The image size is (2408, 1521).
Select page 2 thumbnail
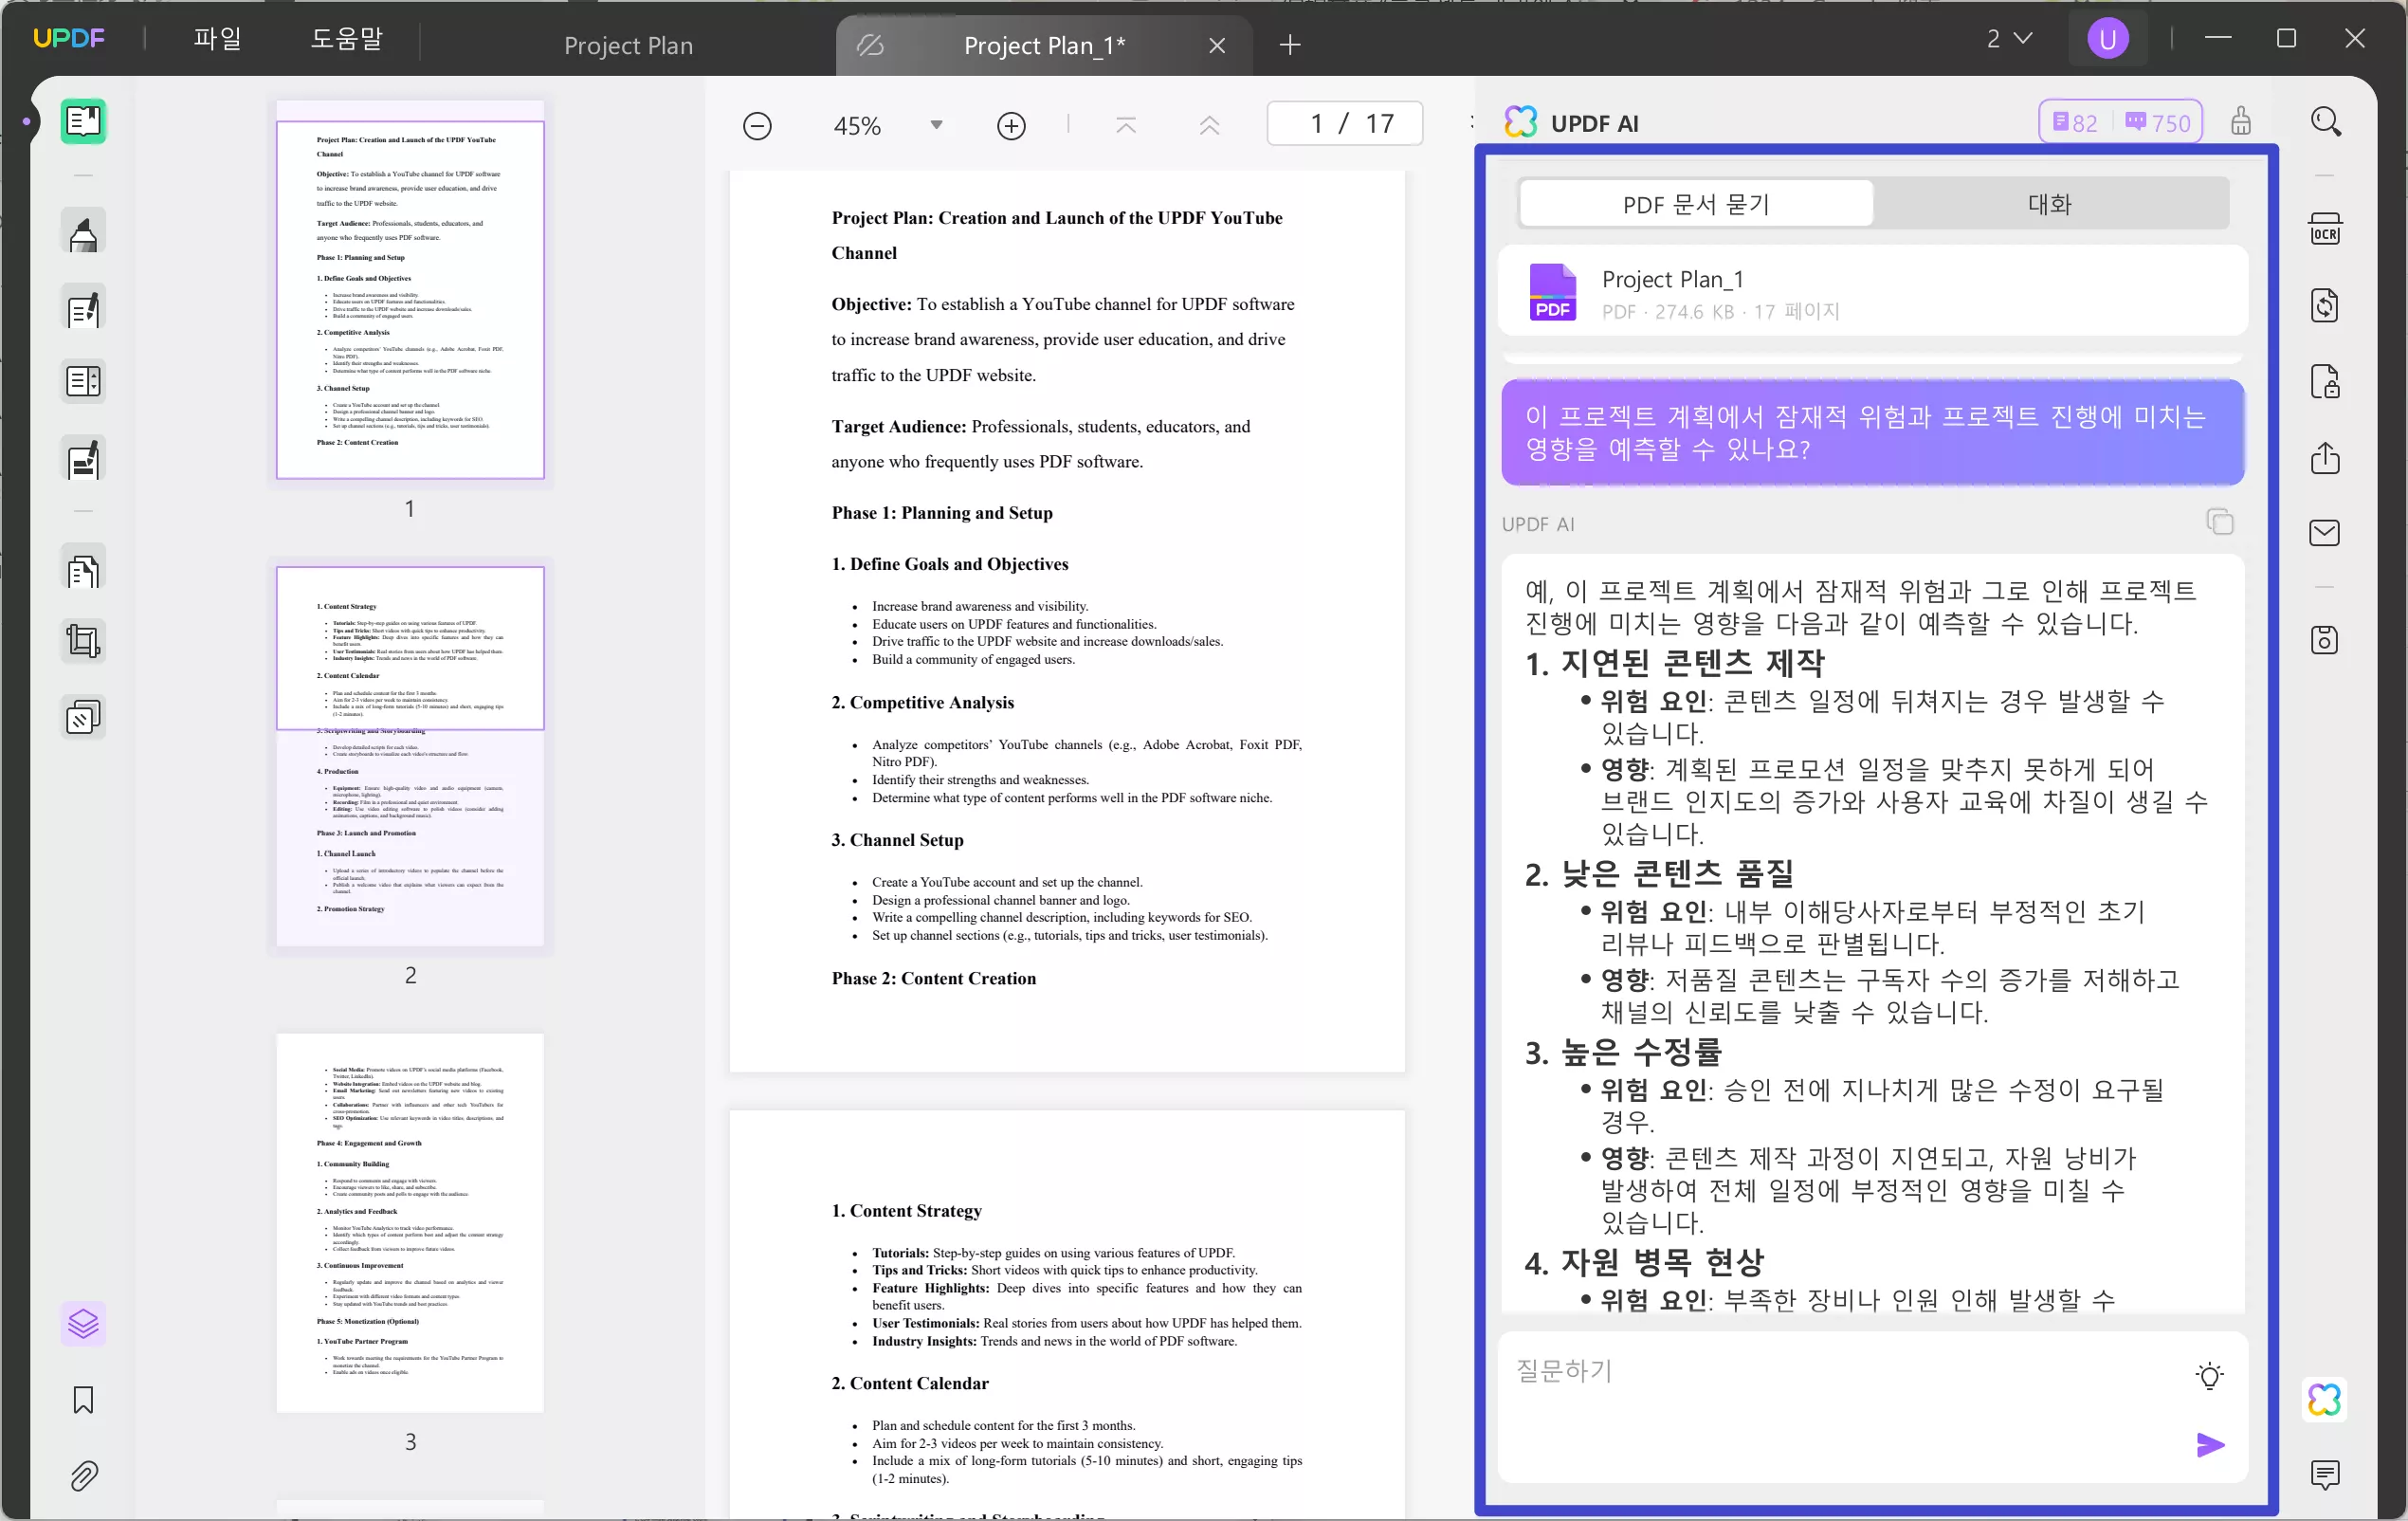(410, 756)
